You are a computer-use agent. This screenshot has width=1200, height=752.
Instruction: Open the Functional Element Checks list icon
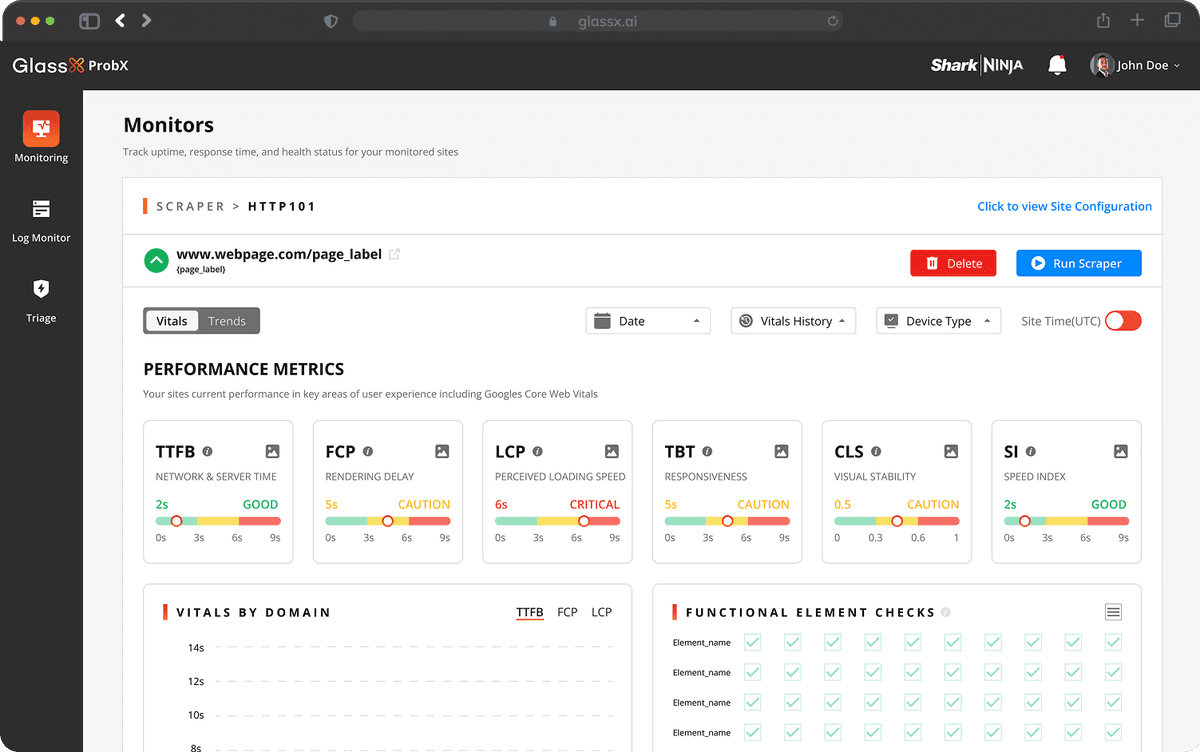(1113, 611)
